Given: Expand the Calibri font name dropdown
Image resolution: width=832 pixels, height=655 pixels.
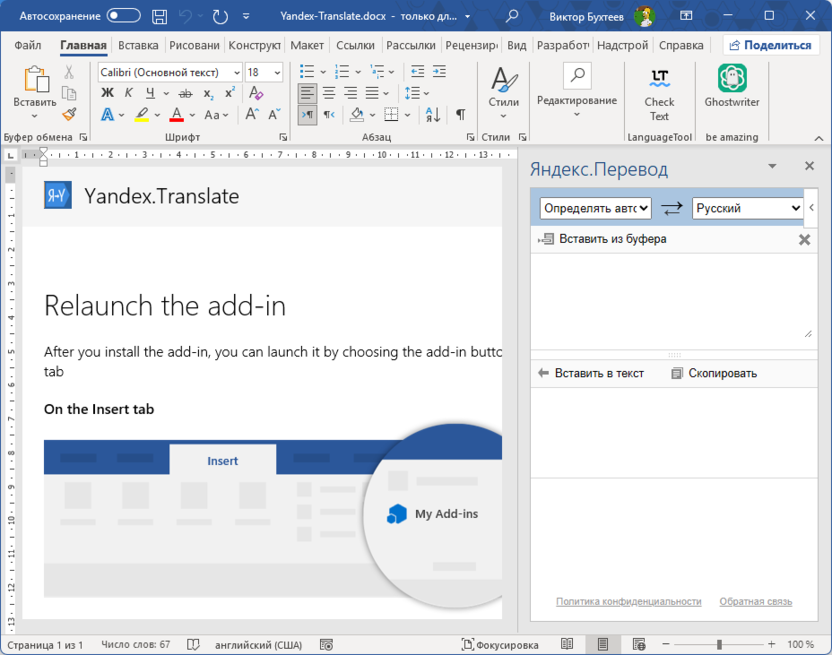Looking at the screenshot, I should 236,72.
